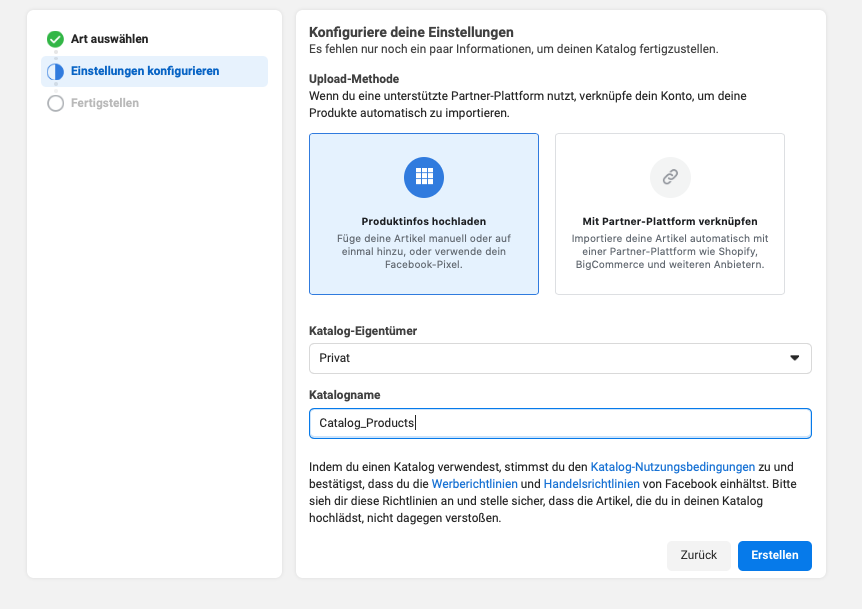Click into the Katalogname input field
This screenshot has height=609, width=862.
(x=560, y=423)
